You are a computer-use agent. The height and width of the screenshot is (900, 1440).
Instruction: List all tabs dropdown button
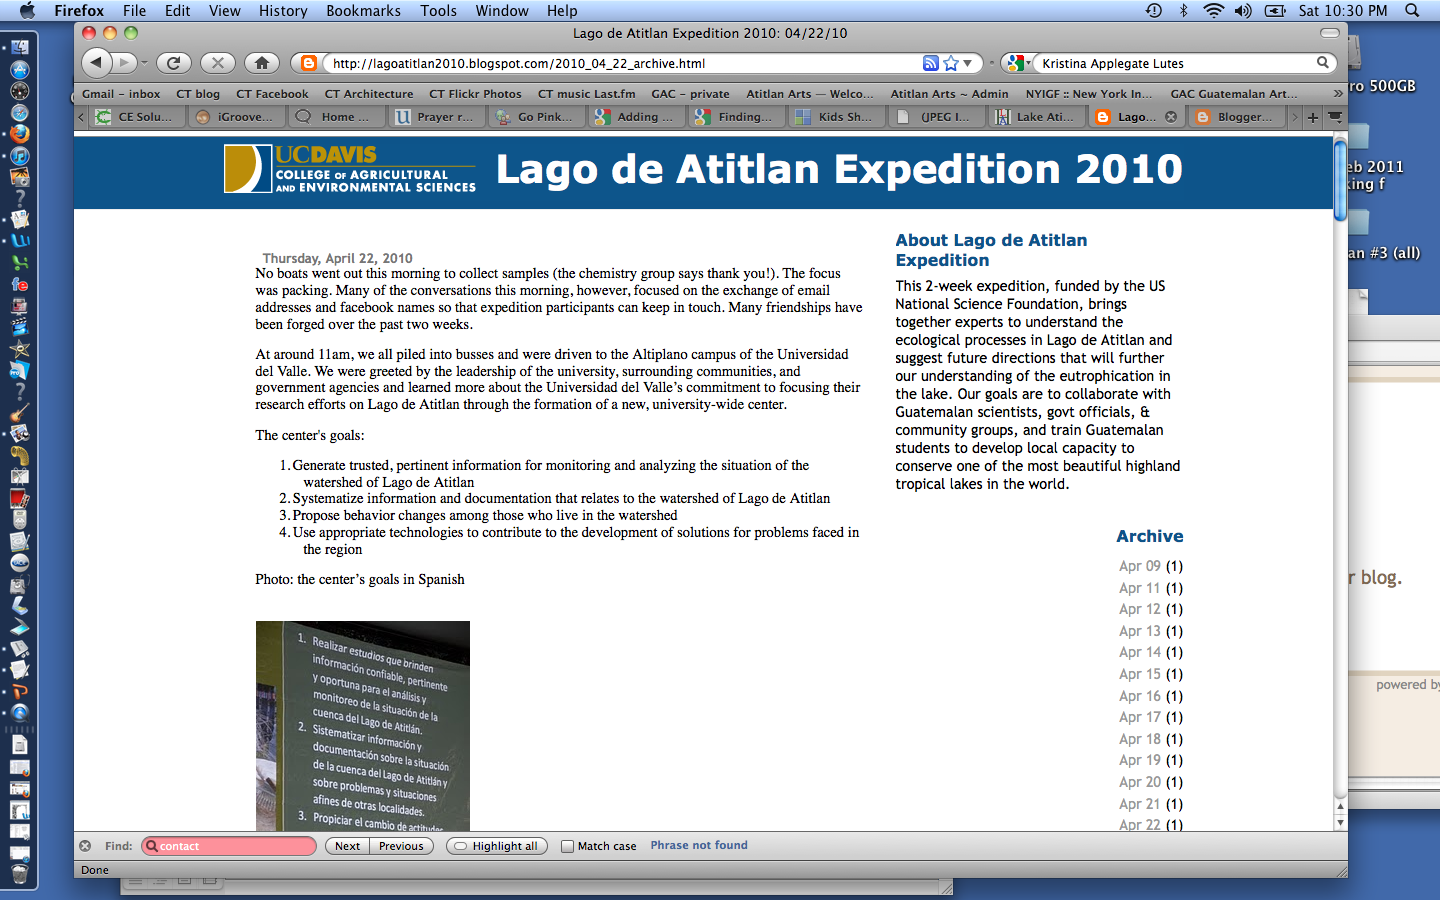1335,117
